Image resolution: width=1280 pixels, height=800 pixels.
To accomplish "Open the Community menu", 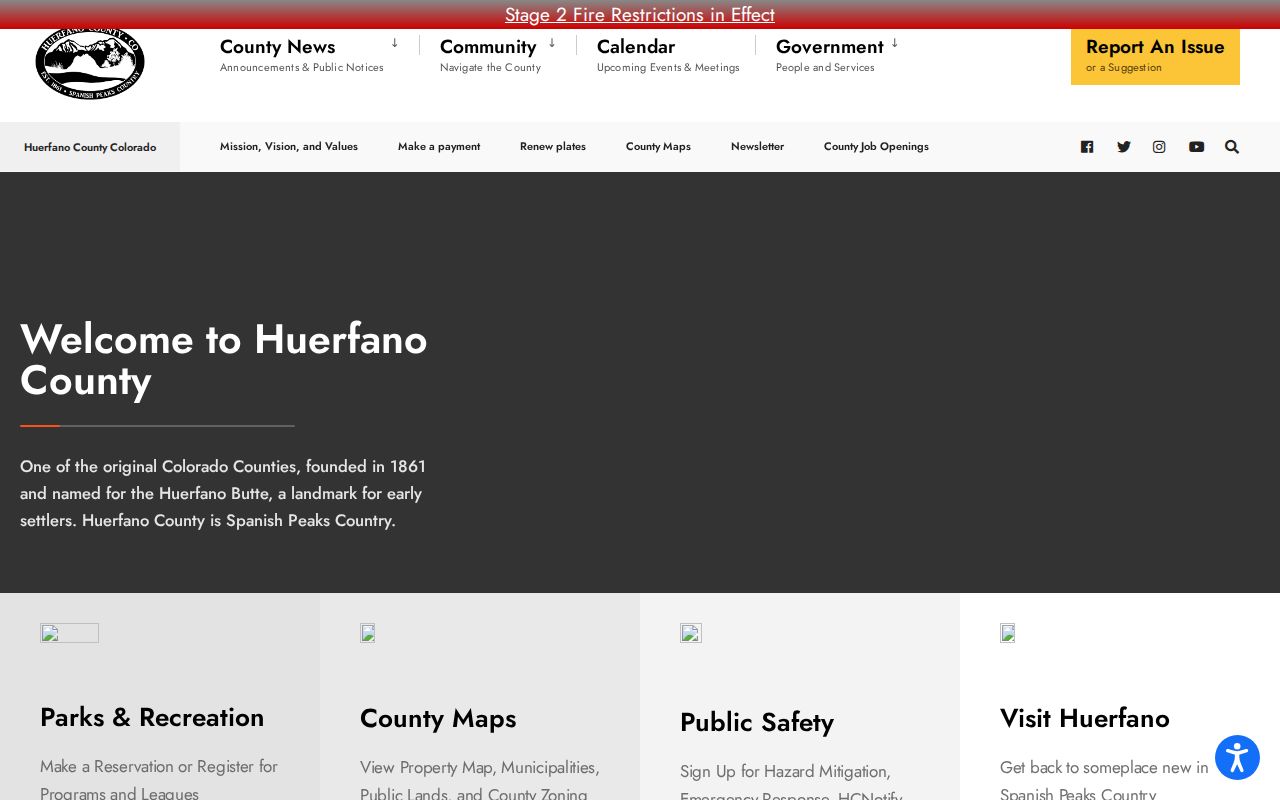I will pos(488,47).
